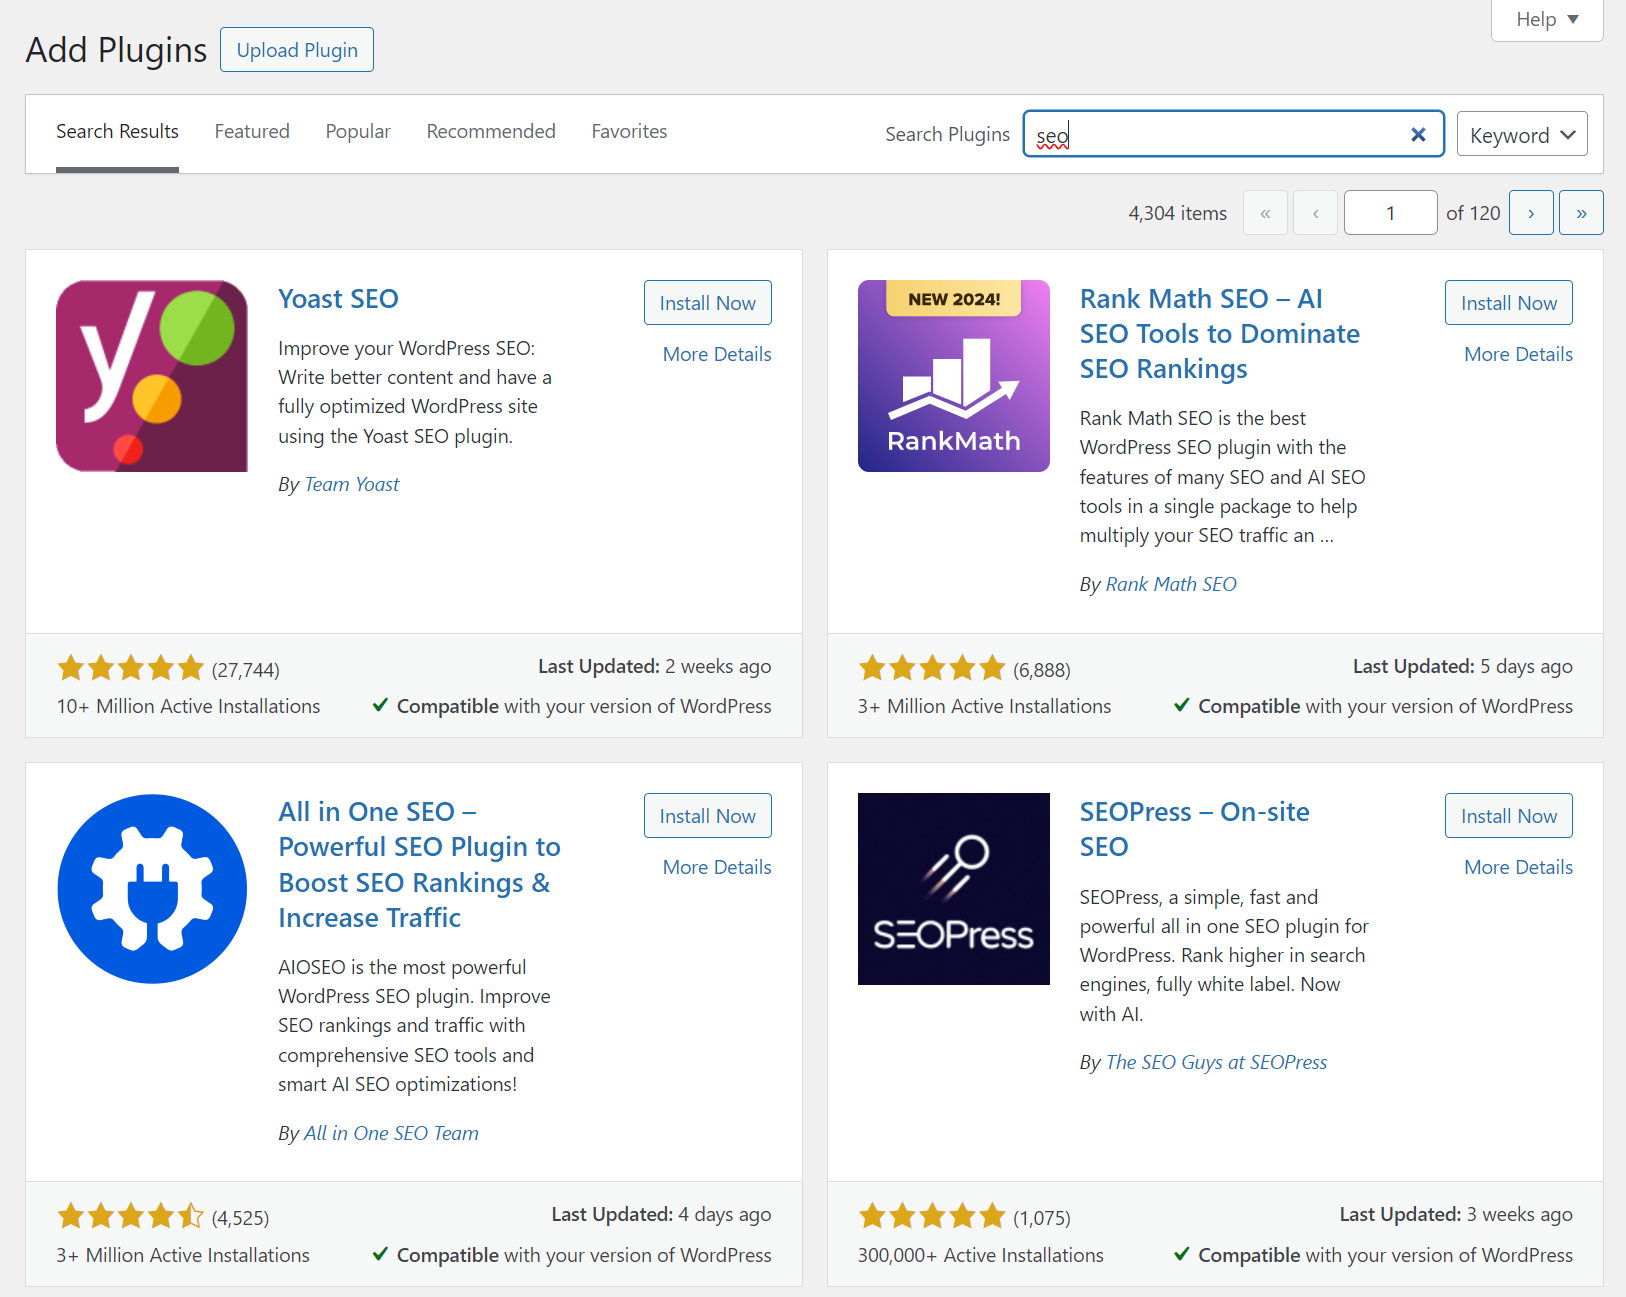Switch to the Search Results tab

117,131
